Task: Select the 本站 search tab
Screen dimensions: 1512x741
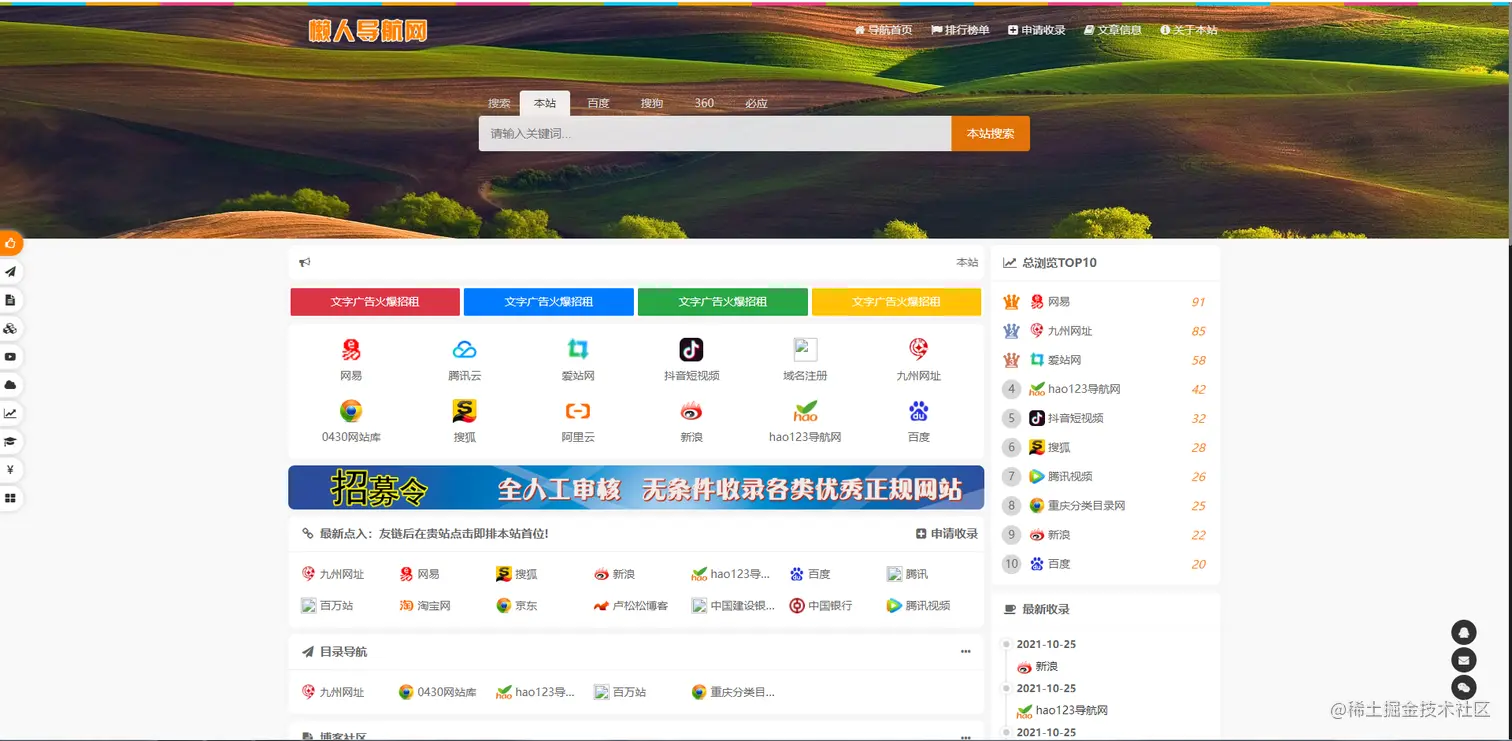Action: click(x=545, y=103)
